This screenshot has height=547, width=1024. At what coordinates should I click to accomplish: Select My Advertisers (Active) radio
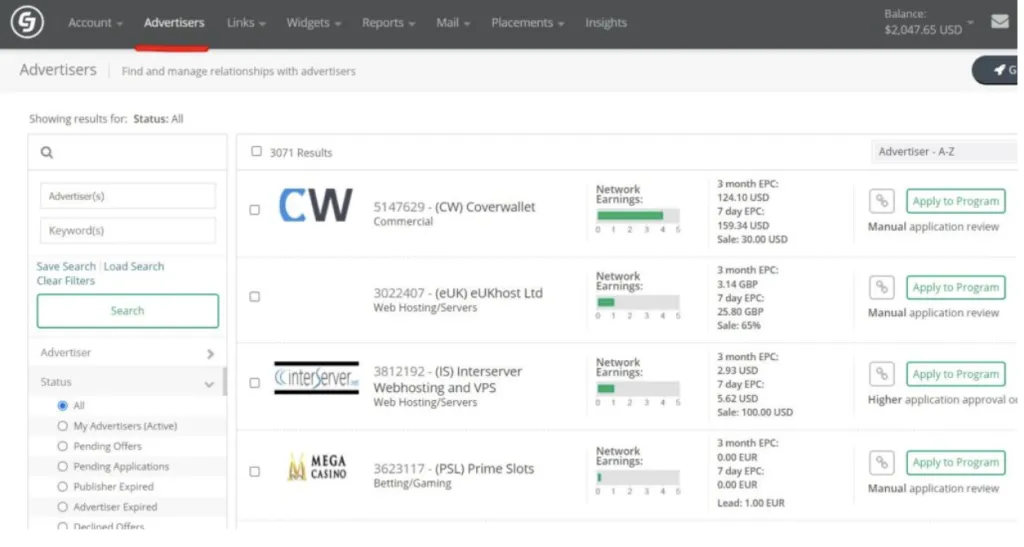point(63,426)
